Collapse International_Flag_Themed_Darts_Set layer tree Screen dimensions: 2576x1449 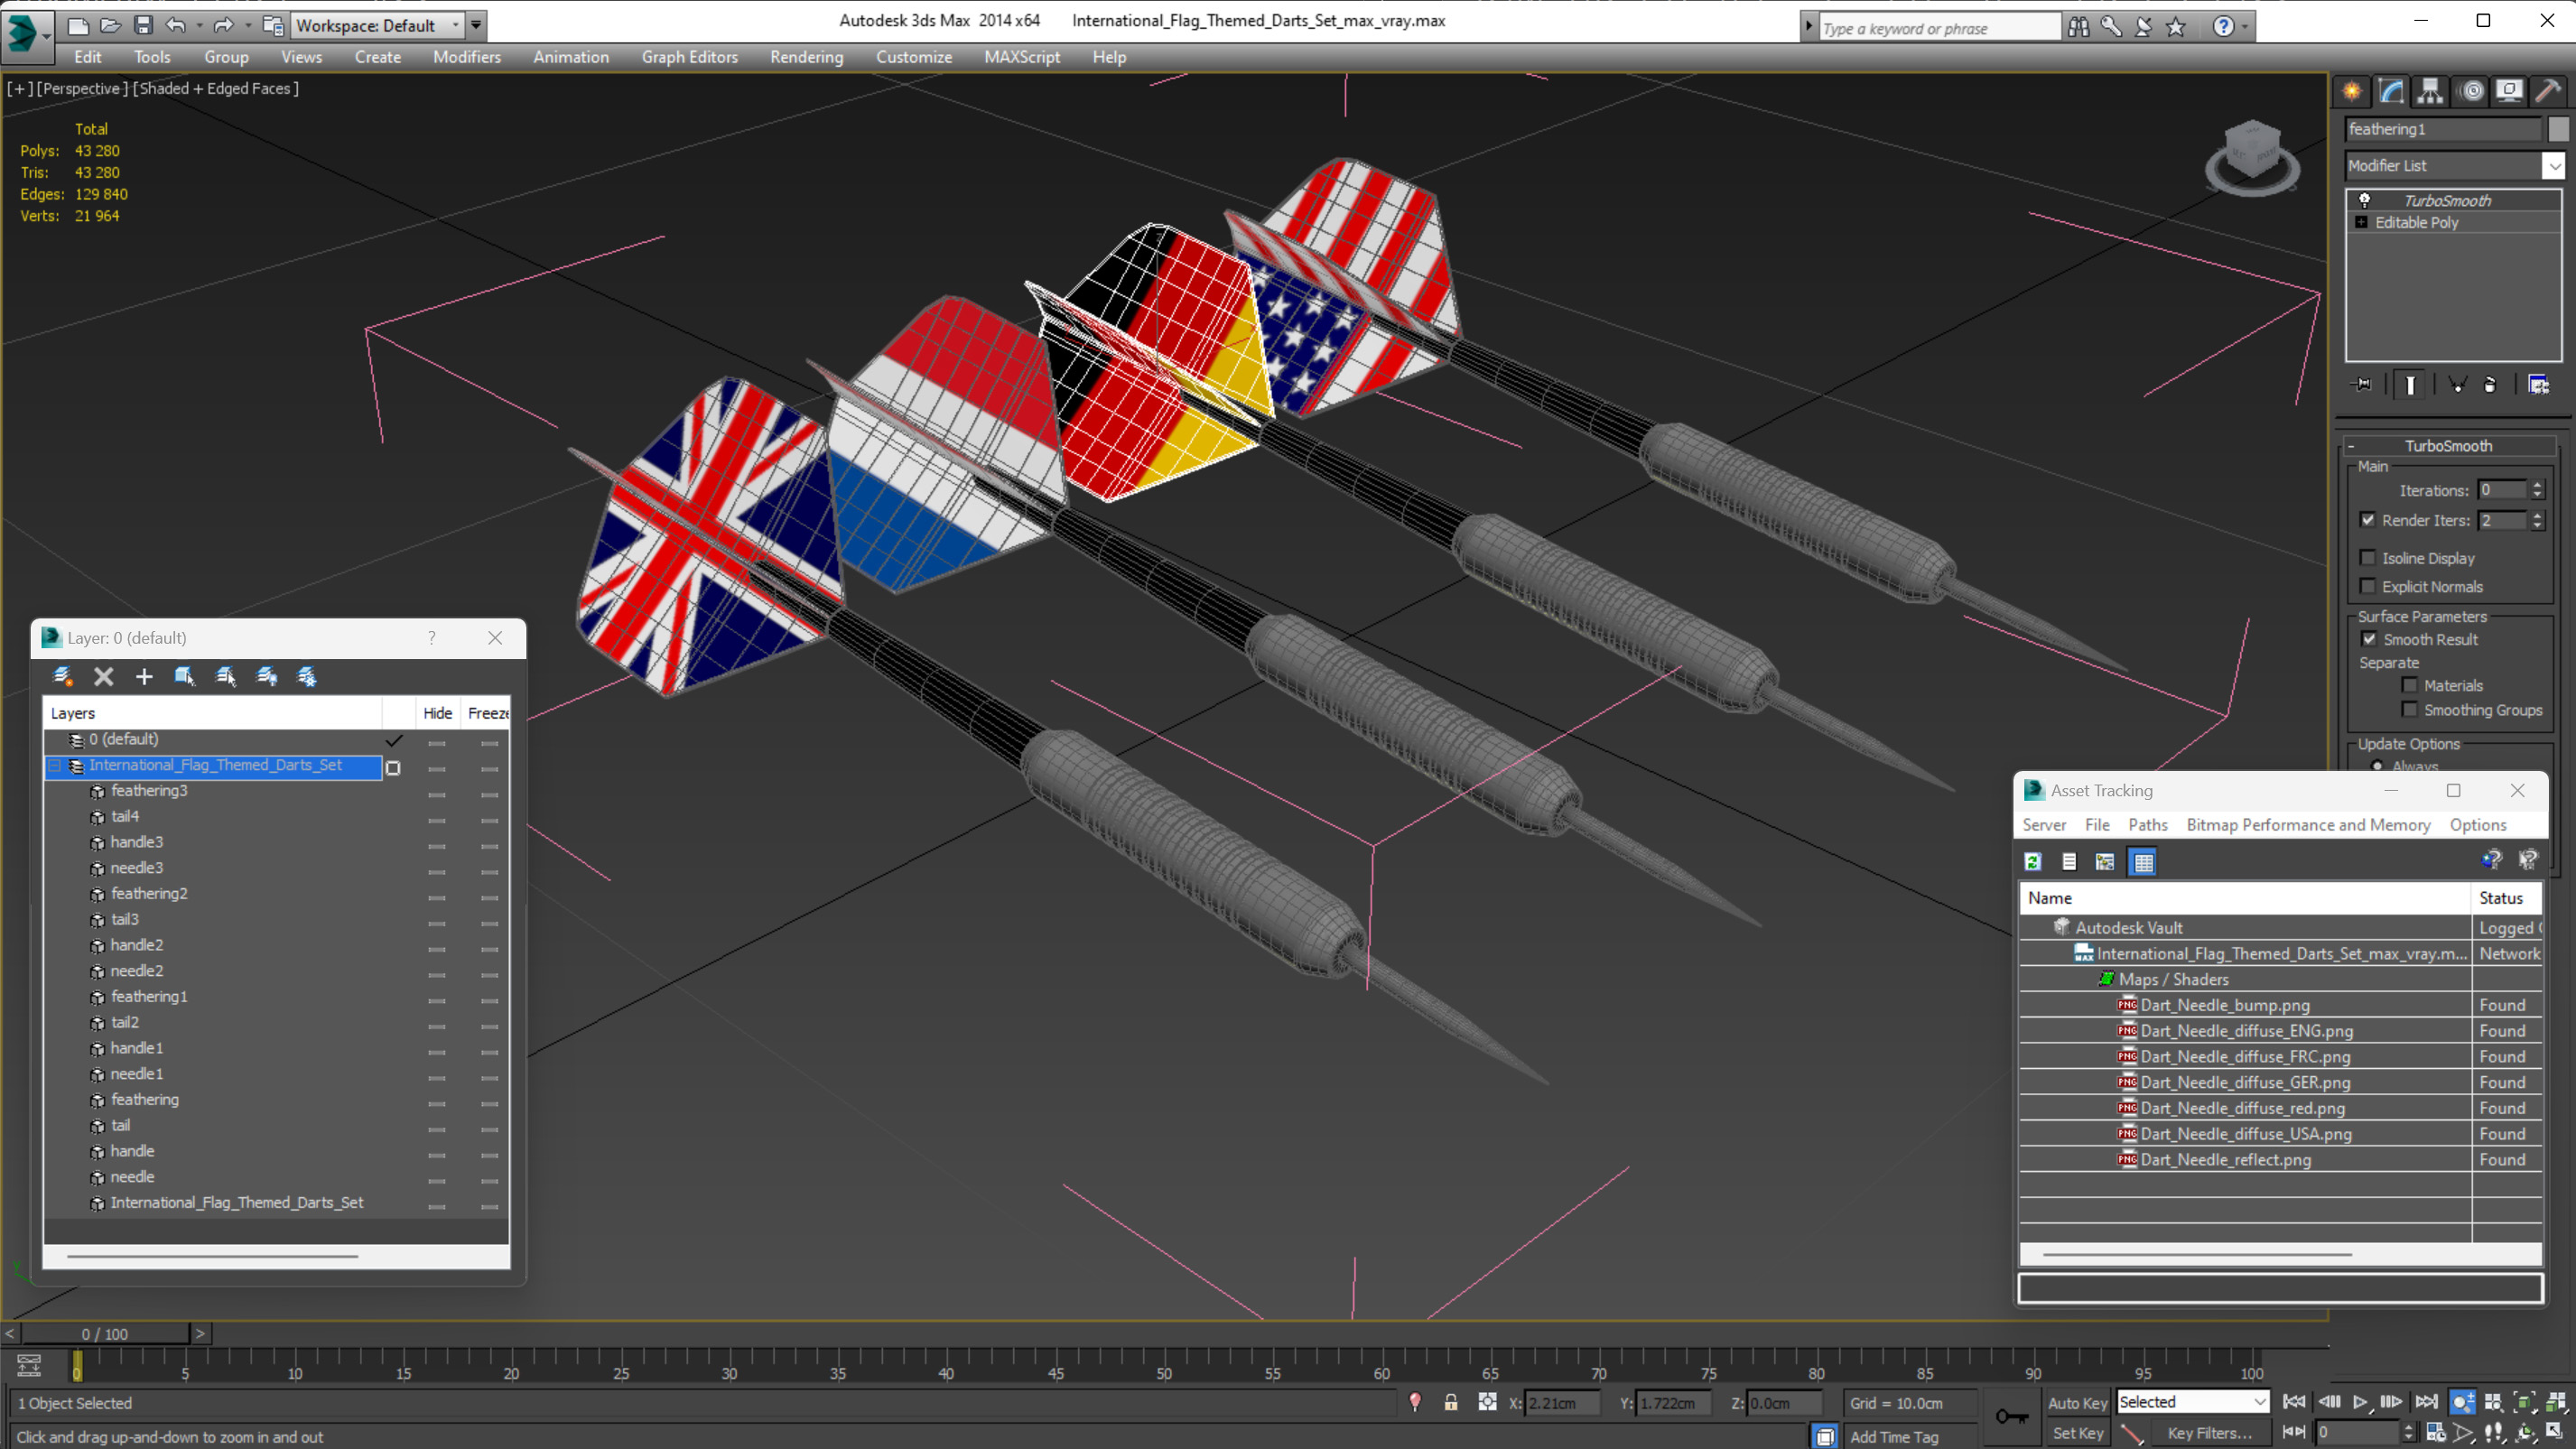point(56,765)
